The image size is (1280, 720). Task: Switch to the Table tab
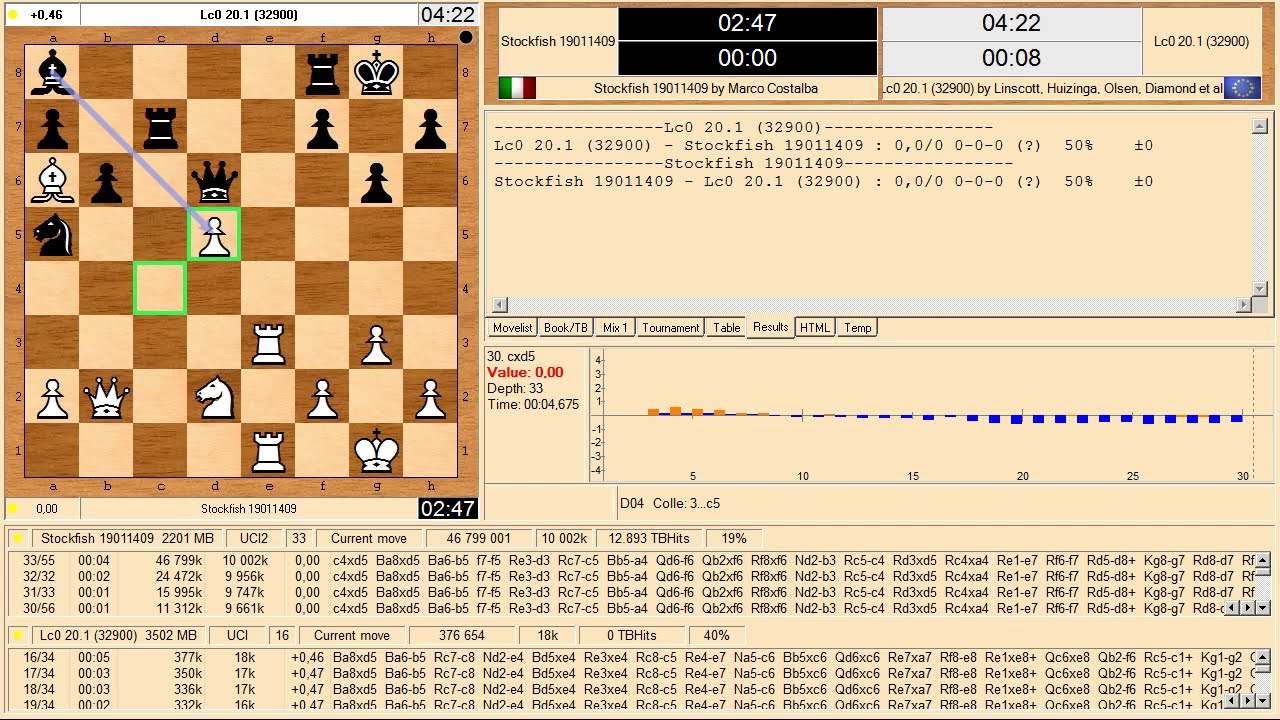(x=727, y=328)
